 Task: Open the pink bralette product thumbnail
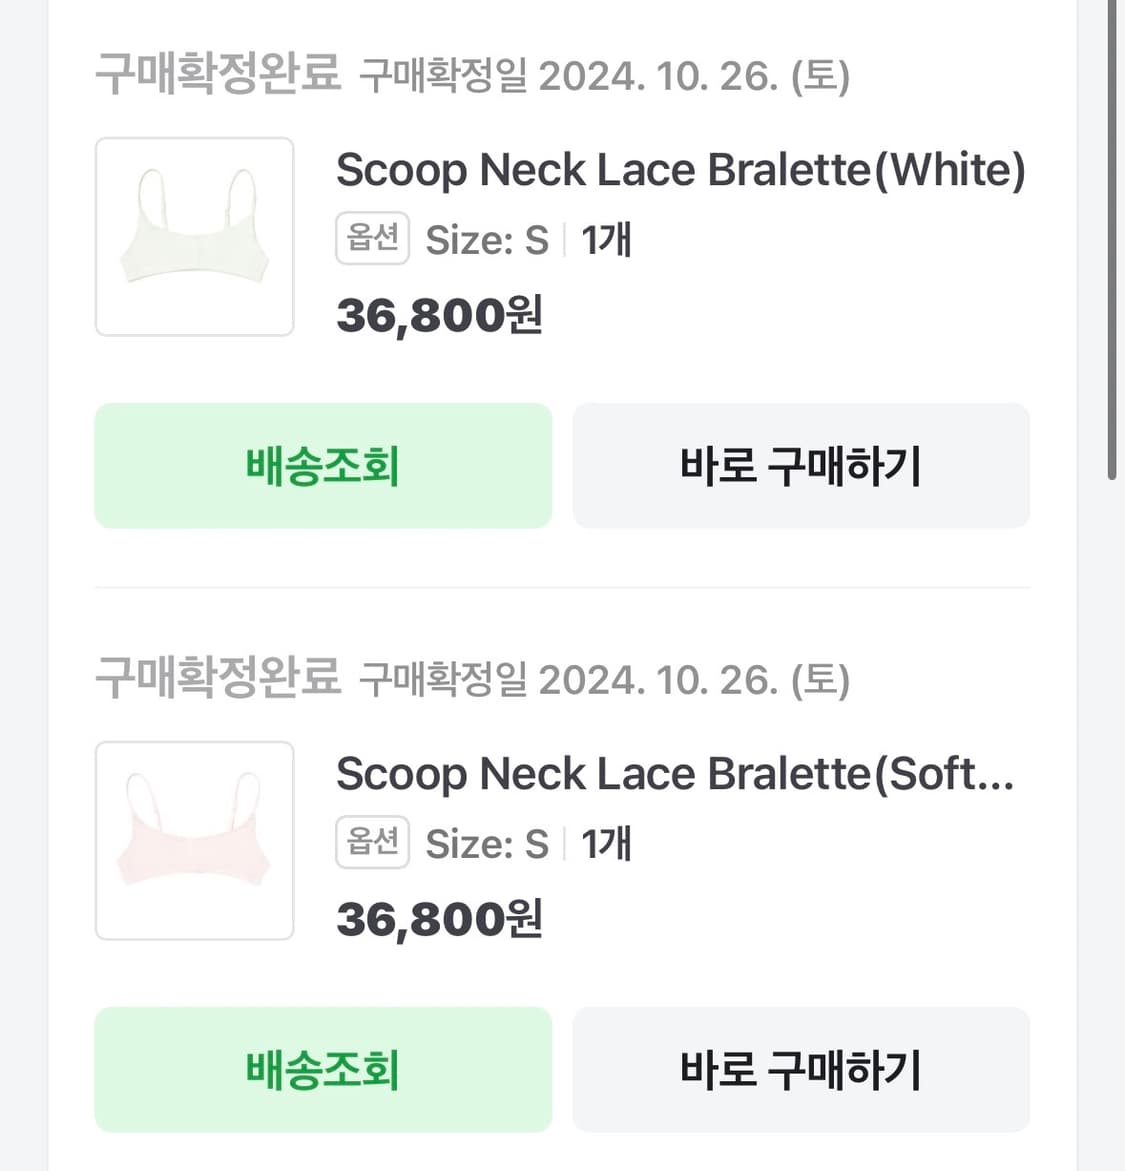click(194, 841)
